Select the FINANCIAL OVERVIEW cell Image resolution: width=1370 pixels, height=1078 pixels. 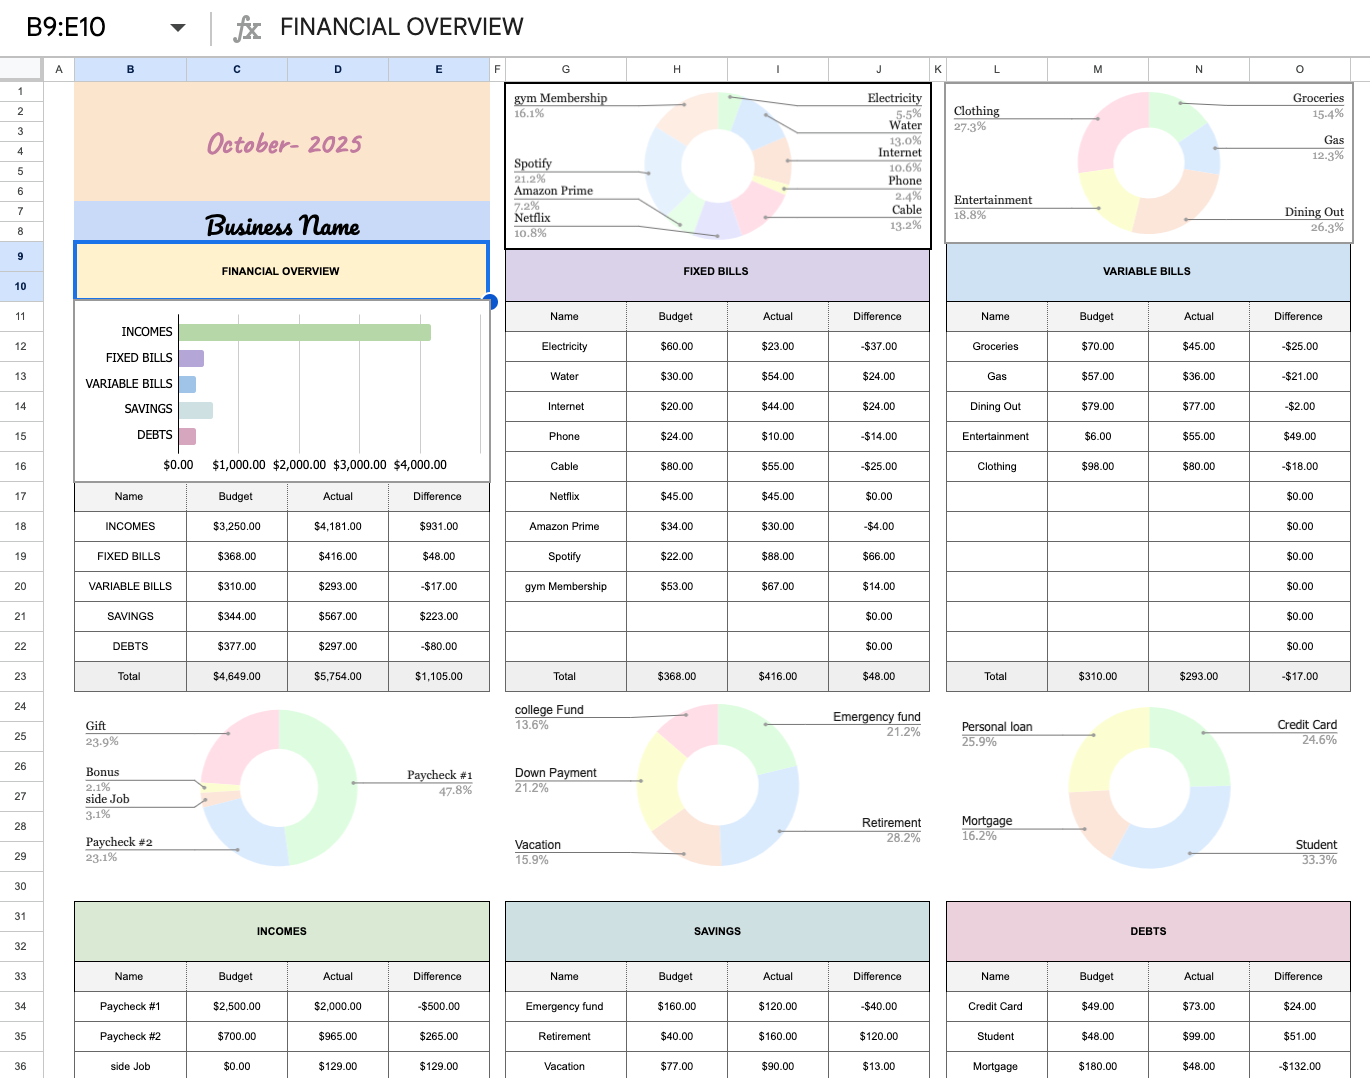(x=281, y=270)
